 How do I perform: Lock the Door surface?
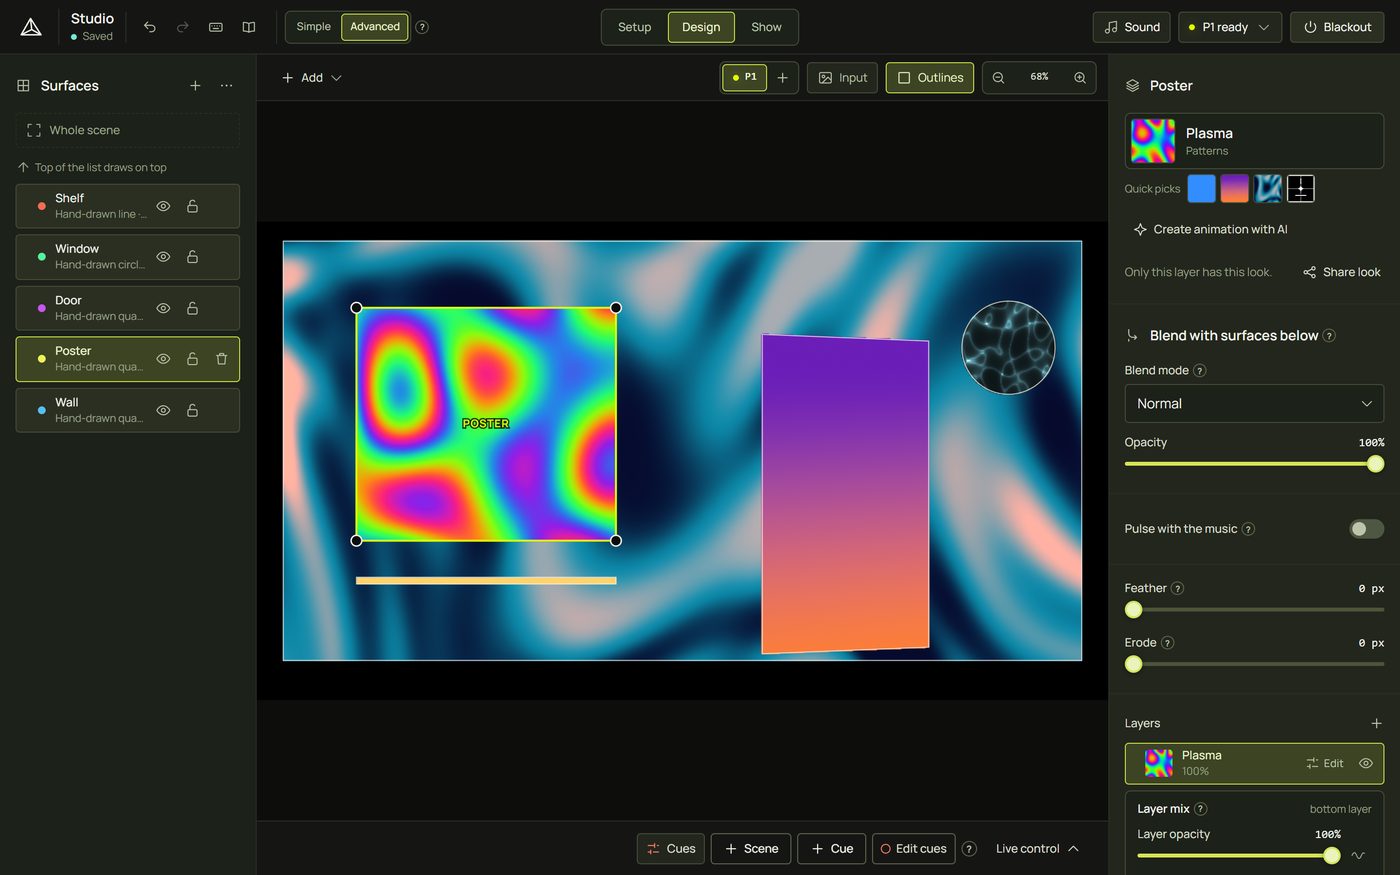coord(192,308)
